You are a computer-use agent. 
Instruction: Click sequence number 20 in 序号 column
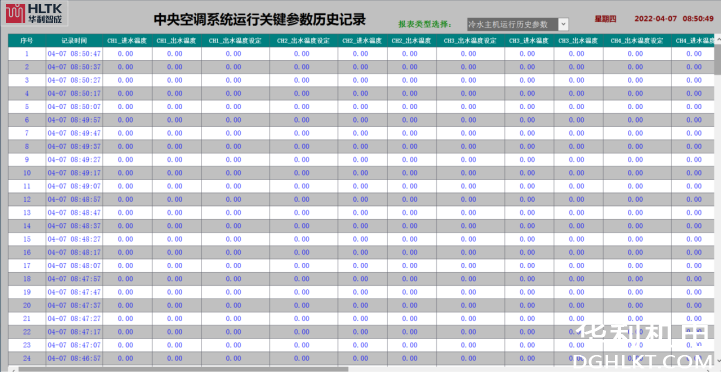pos(27,305)
